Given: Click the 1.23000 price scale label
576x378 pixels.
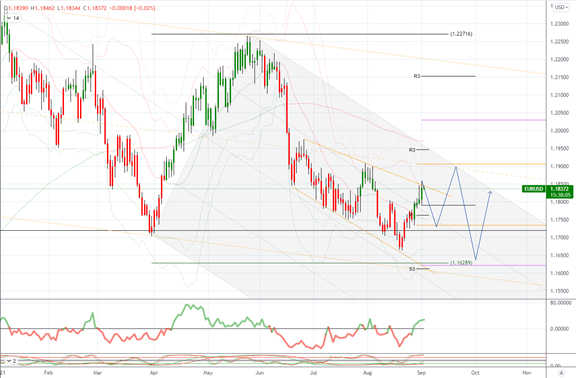Looking at the screenshot, I should tap(558, 24).
